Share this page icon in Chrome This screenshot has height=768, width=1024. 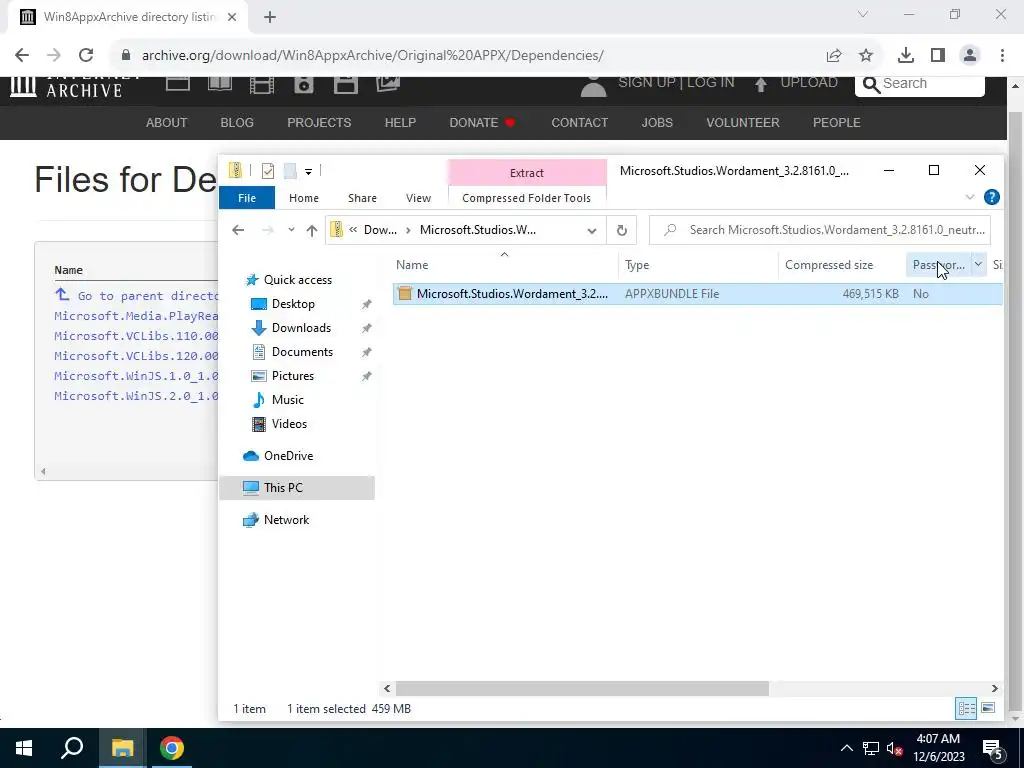(834, 56)
